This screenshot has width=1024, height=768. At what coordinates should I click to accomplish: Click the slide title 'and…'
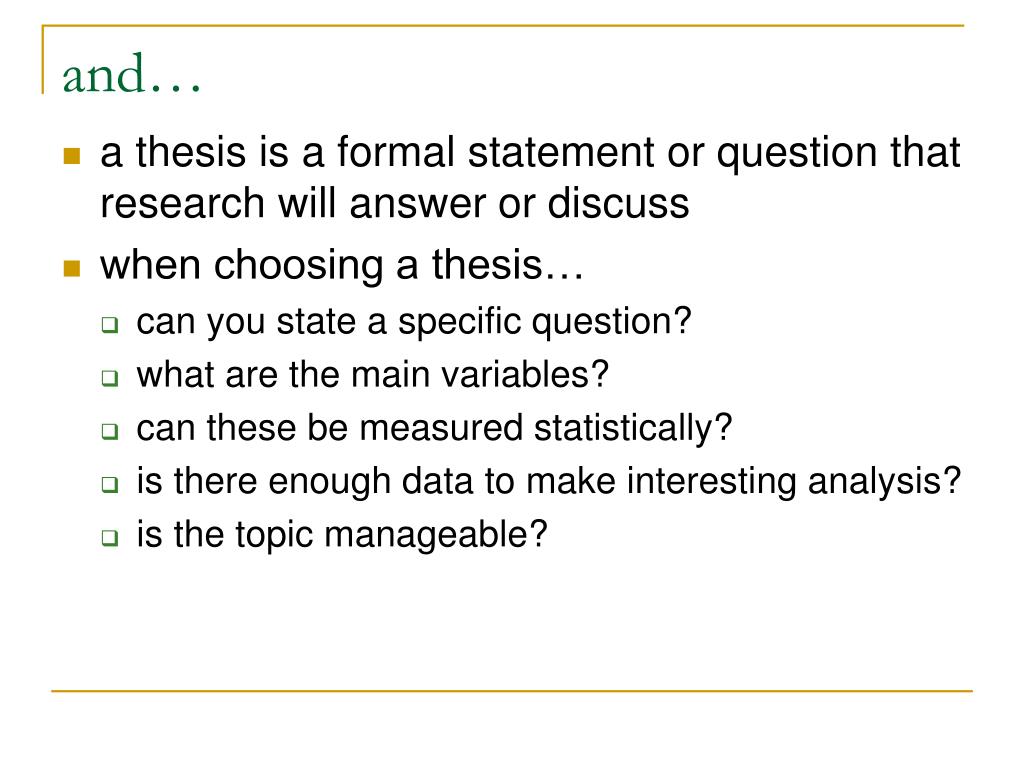pyautogui.click(x=131, y=74)
